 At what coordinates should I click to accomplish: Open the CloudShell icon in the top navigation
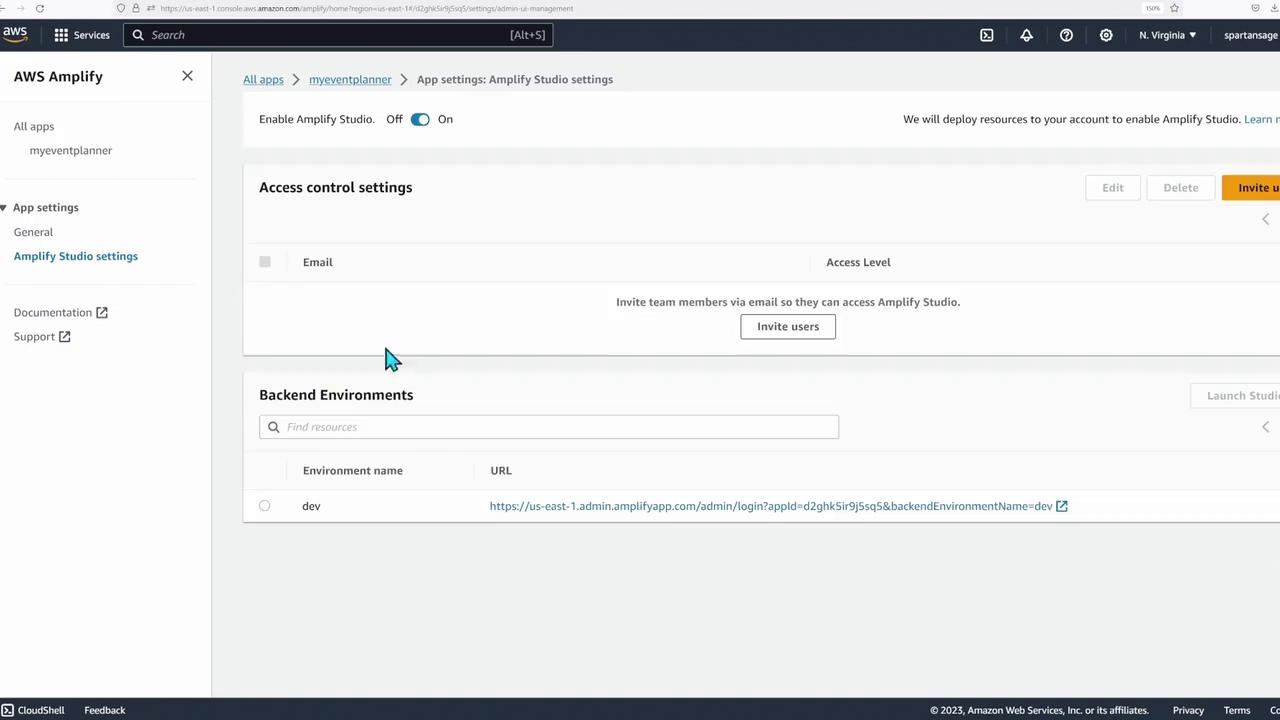click(x=987, y=35)
